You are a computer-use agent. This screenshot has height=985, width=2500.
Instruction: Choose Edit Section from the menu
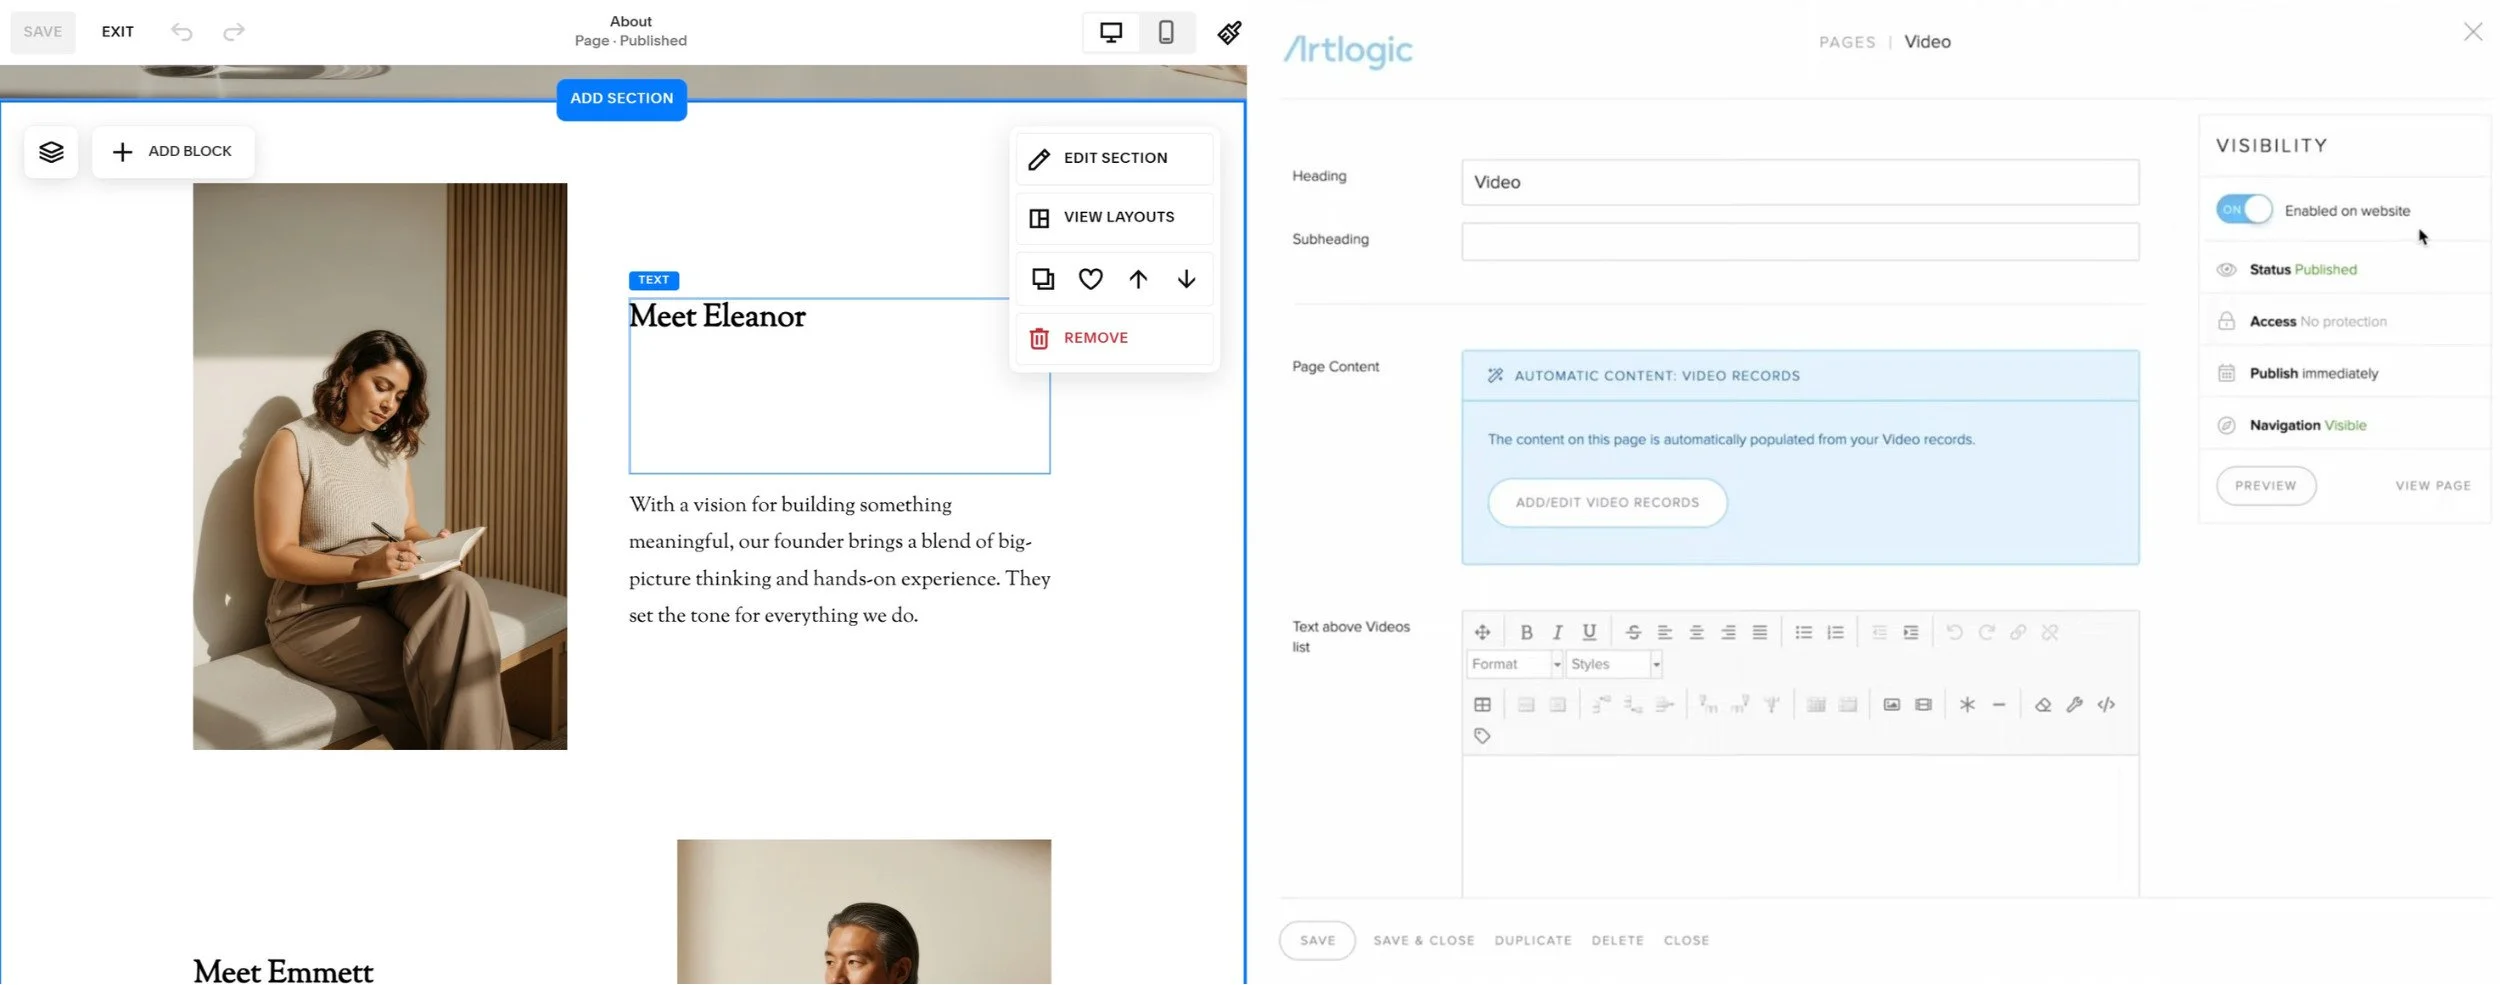coord(1114,158)
